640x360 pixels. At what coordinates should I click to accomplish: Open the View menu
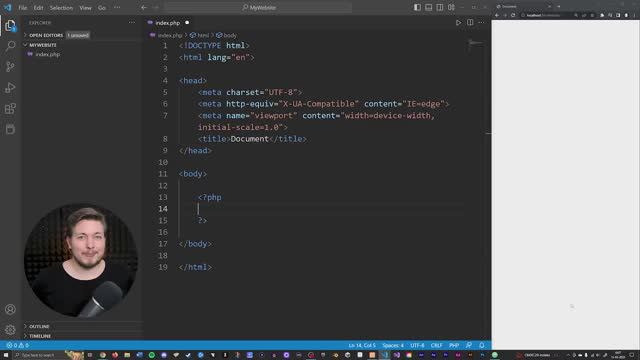85,7
